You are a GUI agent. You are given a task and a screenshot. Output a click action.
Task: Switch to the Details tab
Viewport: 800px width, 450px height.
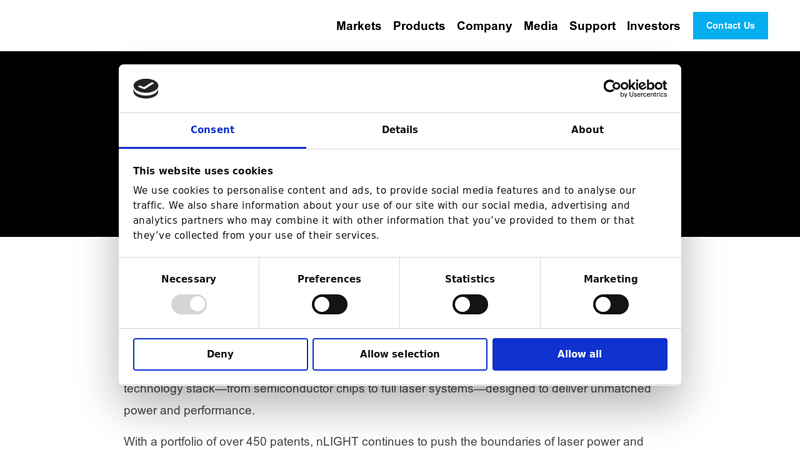click(x=400, y=130)
